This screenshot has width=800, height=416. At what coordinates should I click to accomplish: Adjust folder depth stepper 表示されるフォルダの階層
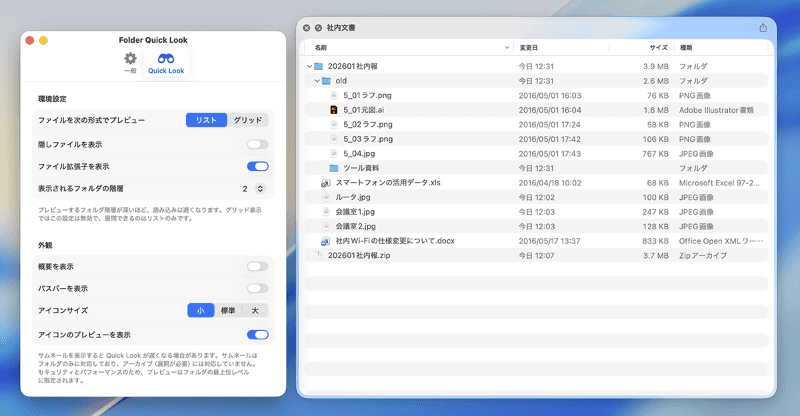(260, 188)
